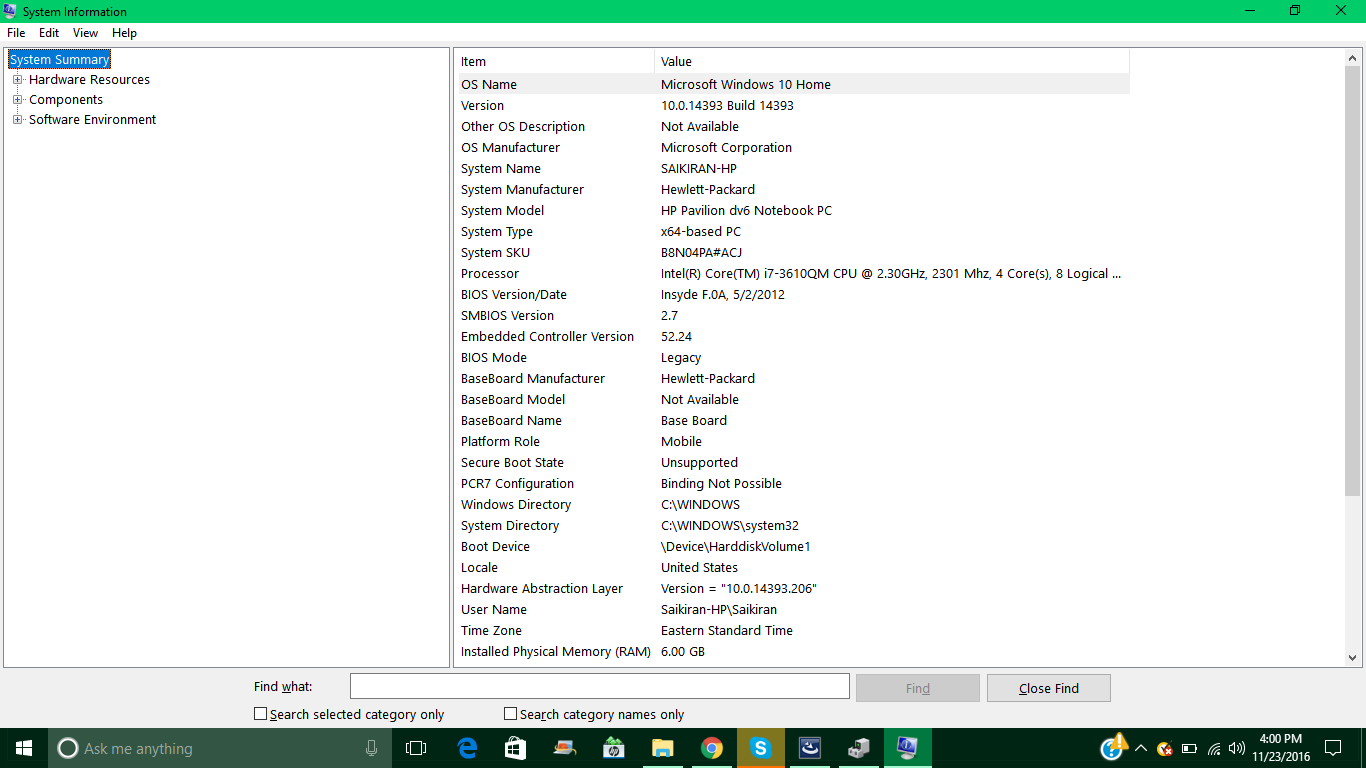Open the View menu
This screenshot has width=1366, height=768.
pyautogui.click(x=85, y=33)
